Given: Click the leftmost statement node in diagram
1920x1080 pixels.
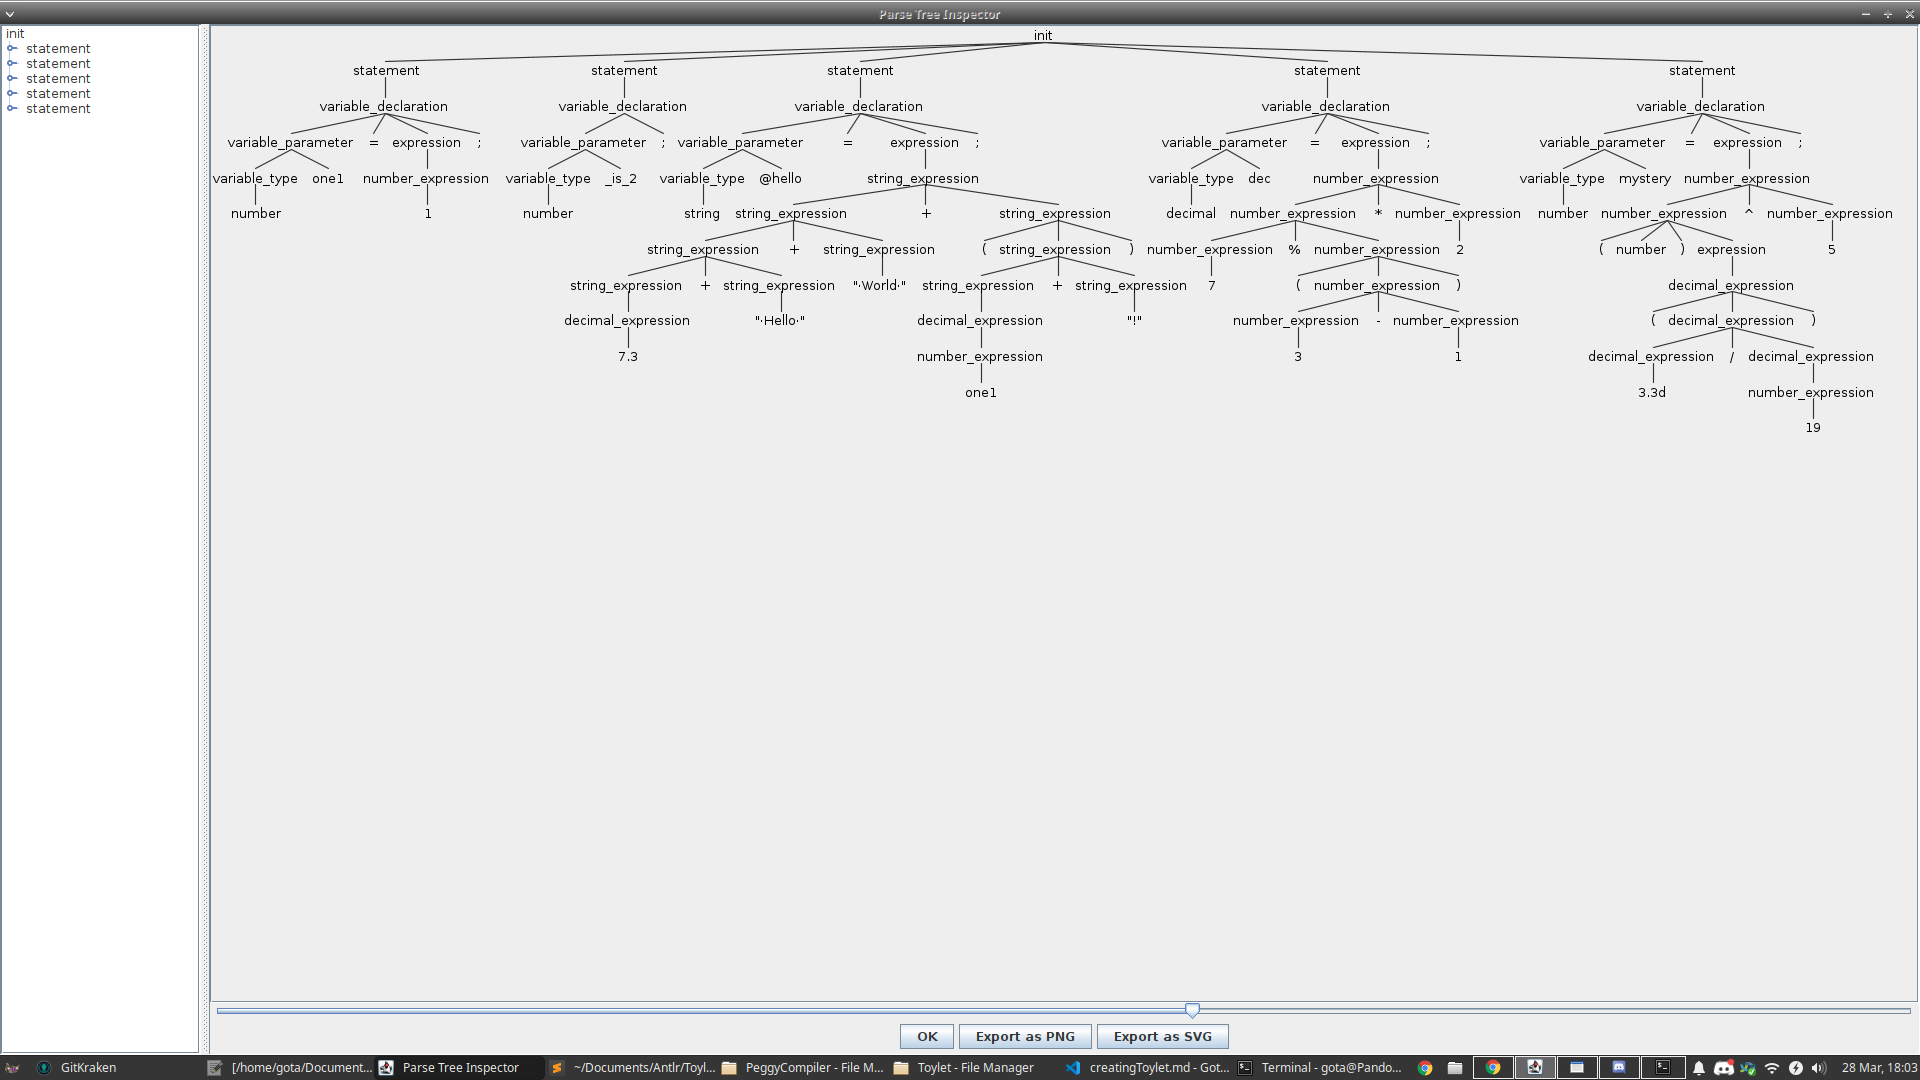Looking at the screenshot, I should tap(386, 70).
